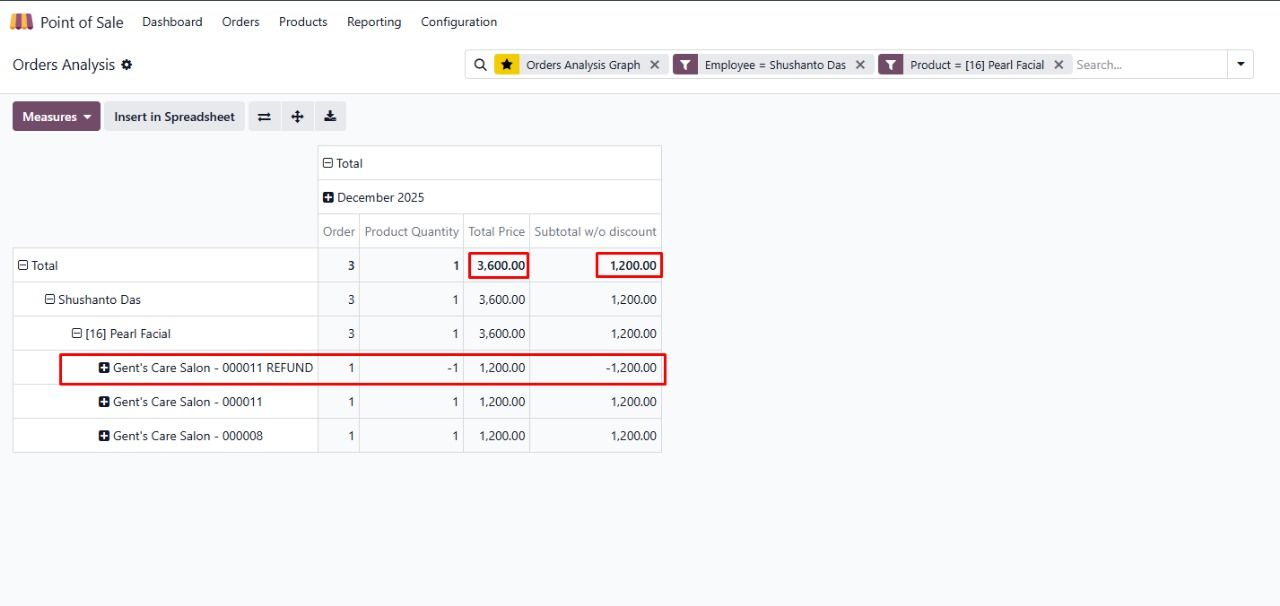Open the settings gear beside Orders Analysis

[127, 65]
